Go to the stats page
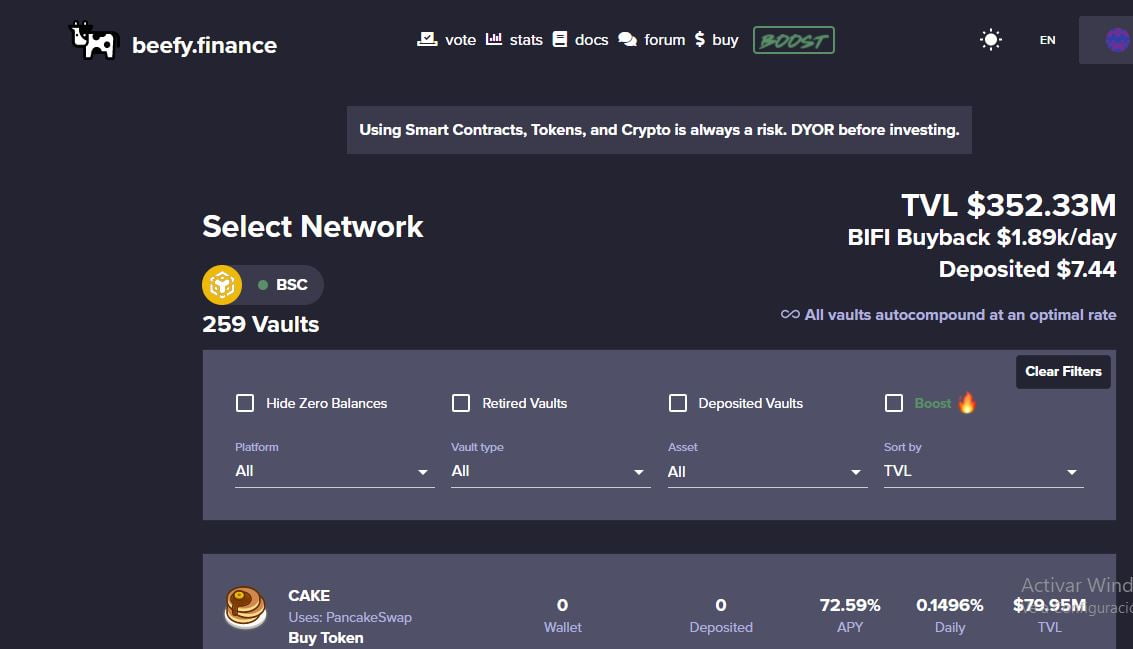Image resolution: width=1133 pixels, height=649 pixels. coord(514,40)
